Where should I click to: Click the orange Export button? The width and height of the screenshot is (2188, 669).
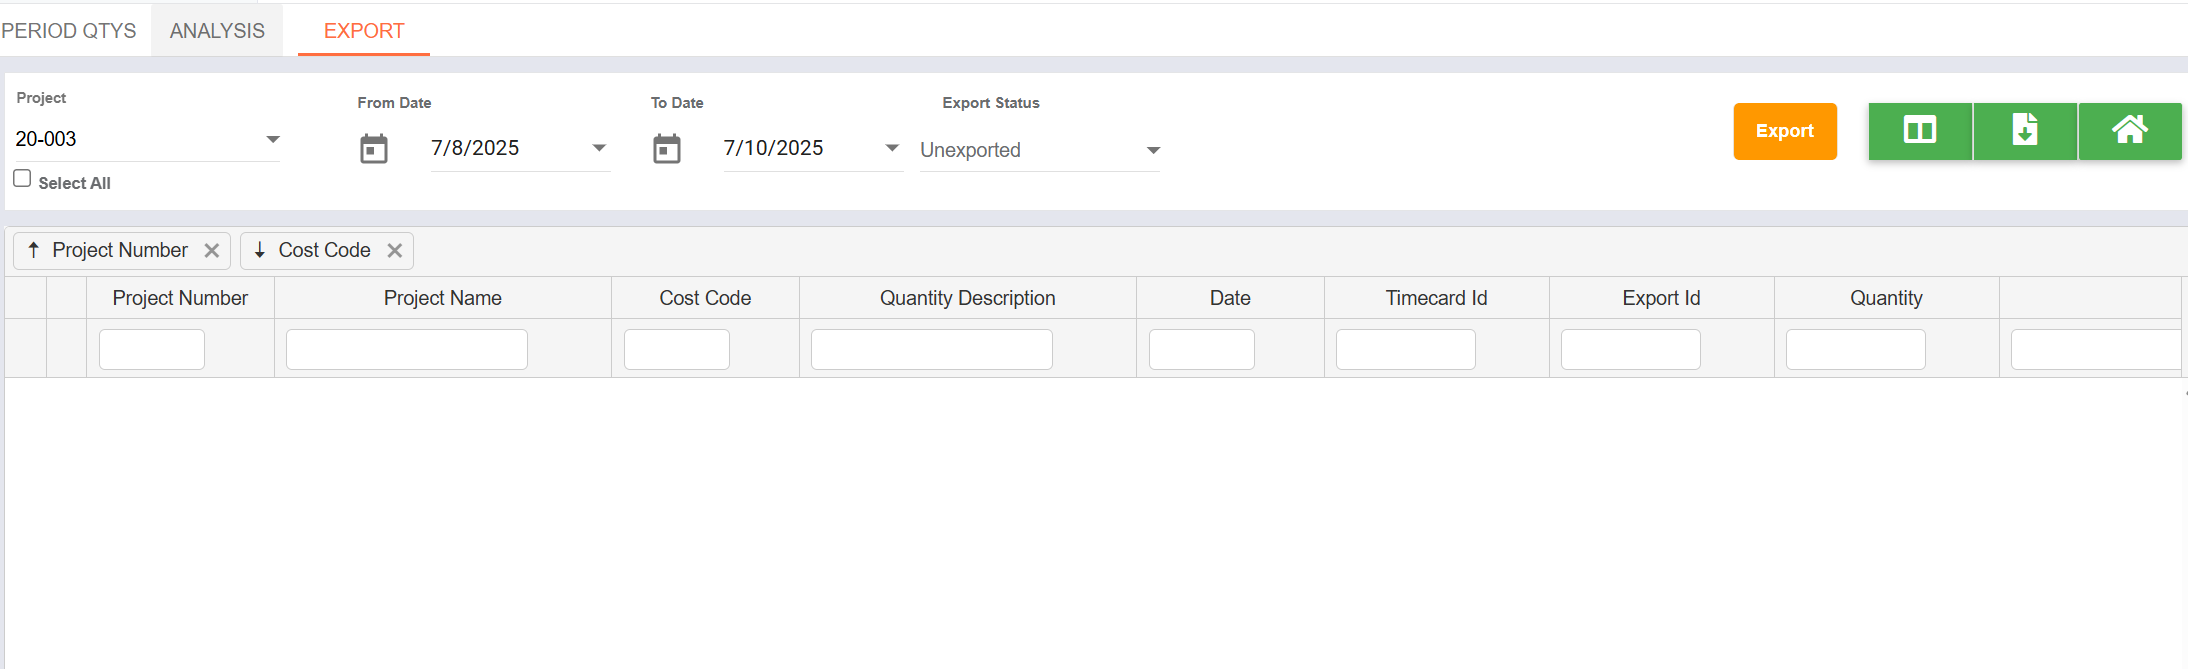click(1785, 131)
